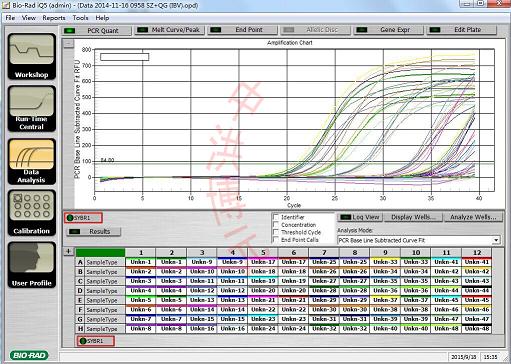Expand the plate grid with plus button

pyautogui.click(x=68, y=251)
